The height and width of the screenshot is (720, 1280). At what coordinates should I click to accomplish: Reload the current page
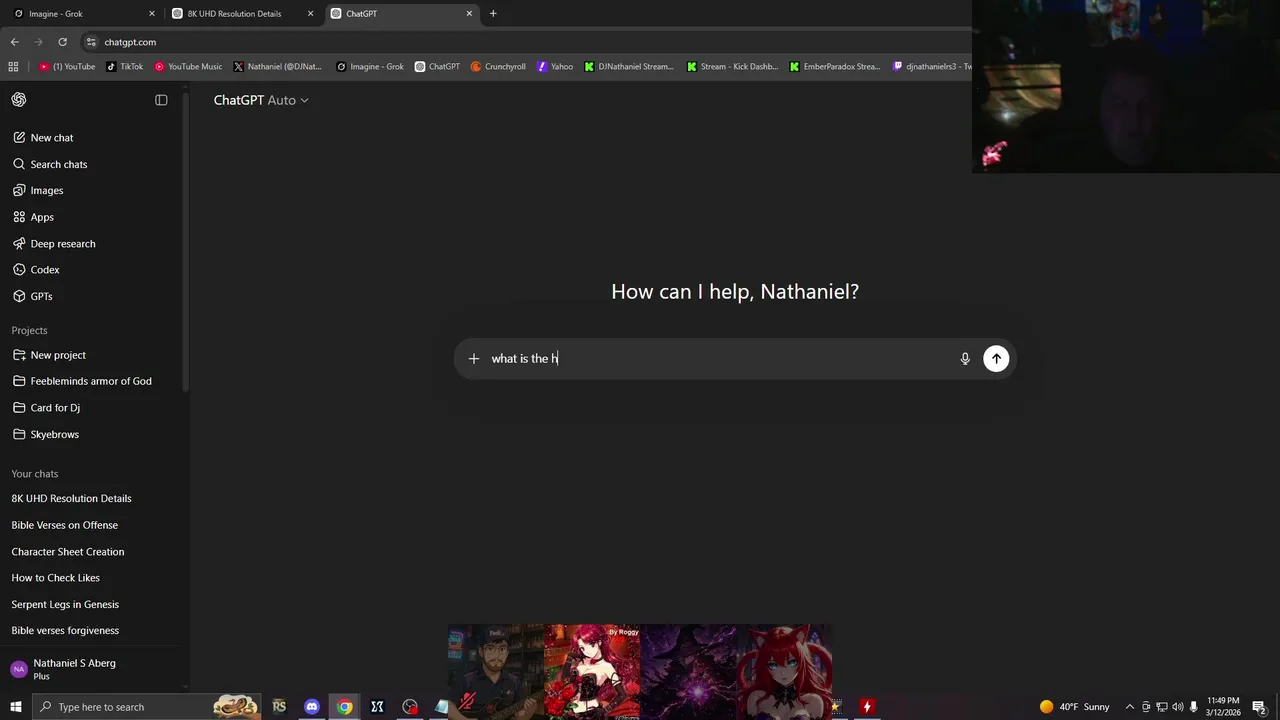(62, 42)
